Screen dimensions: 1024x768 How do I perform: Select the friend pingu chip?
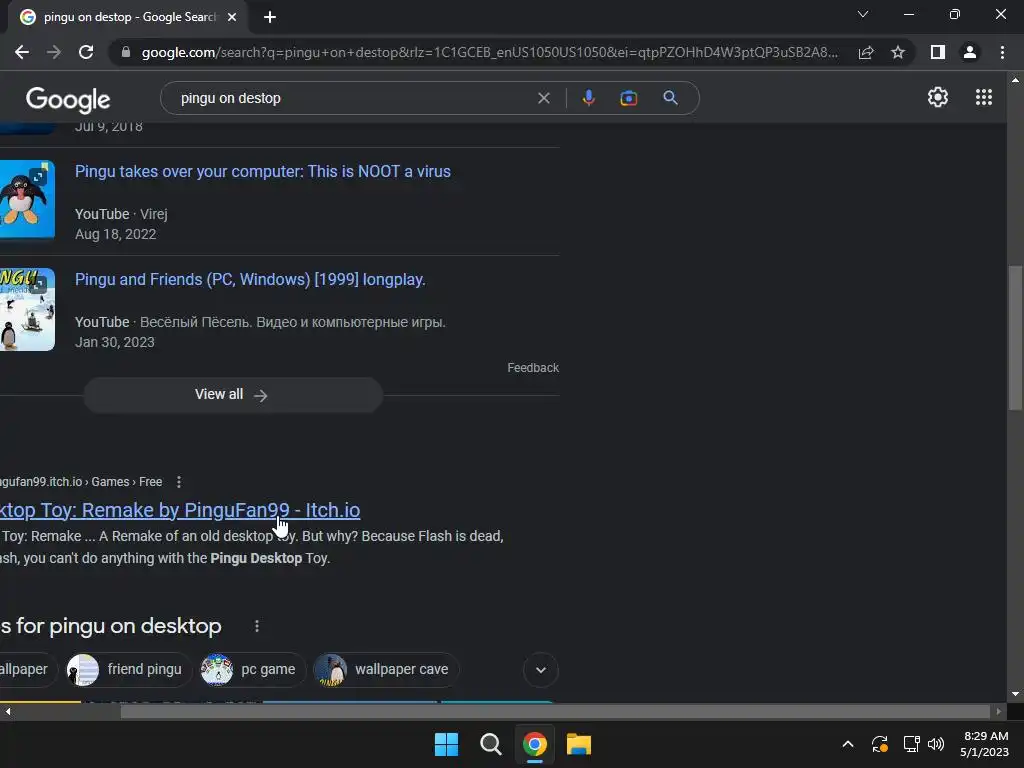(128, 669)
